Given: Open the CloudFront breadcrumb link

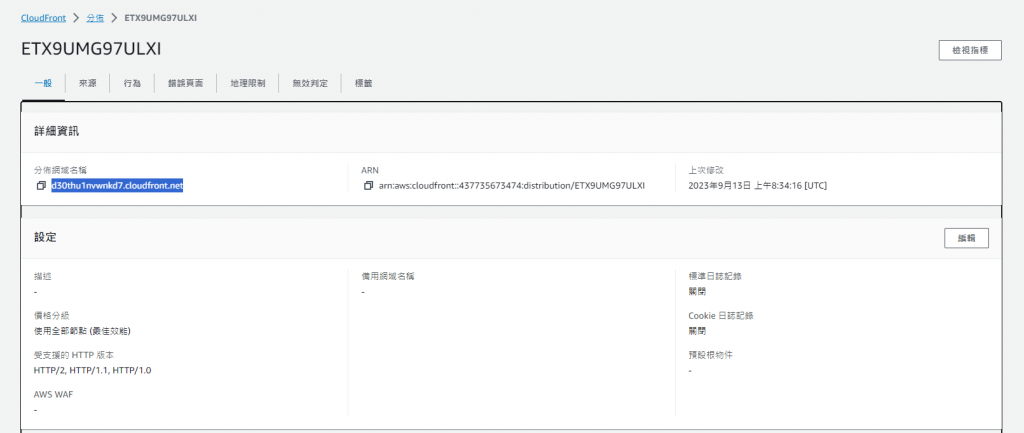Looking at the screenshot, I should click(x=43, y=18).
